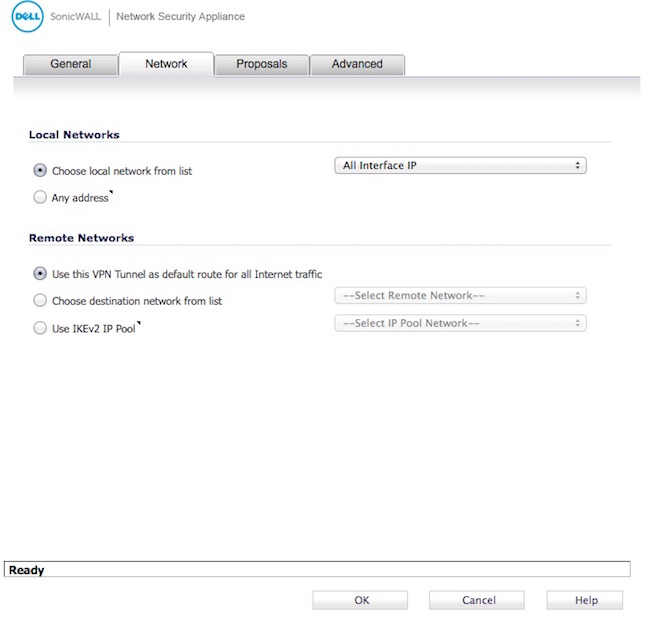Click the OK button
The width and height of the screenshot is (647, 624).
[x=360, y=600]
